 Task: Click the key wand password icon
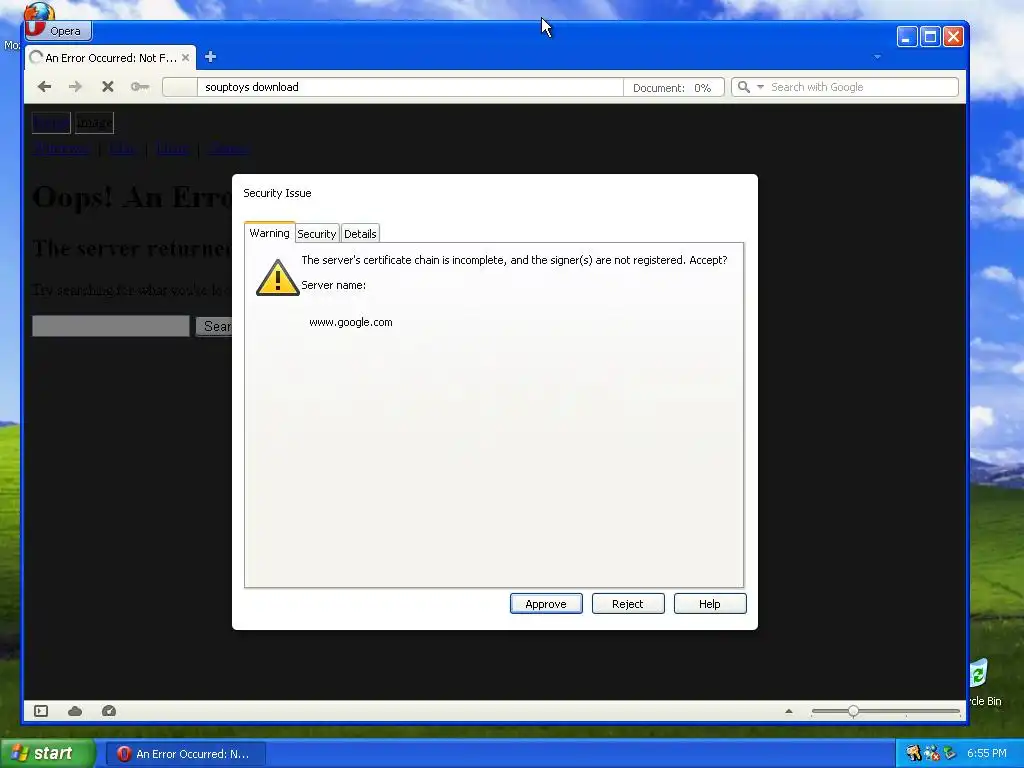coord(140,87)
